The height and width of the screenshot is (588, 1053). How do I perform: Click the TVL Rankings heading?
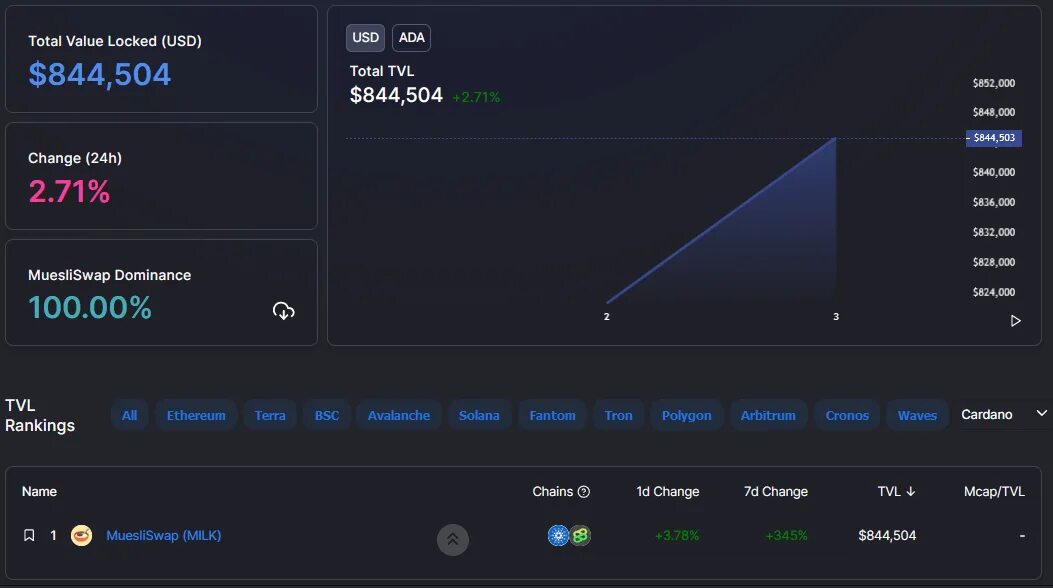point(40,415)
